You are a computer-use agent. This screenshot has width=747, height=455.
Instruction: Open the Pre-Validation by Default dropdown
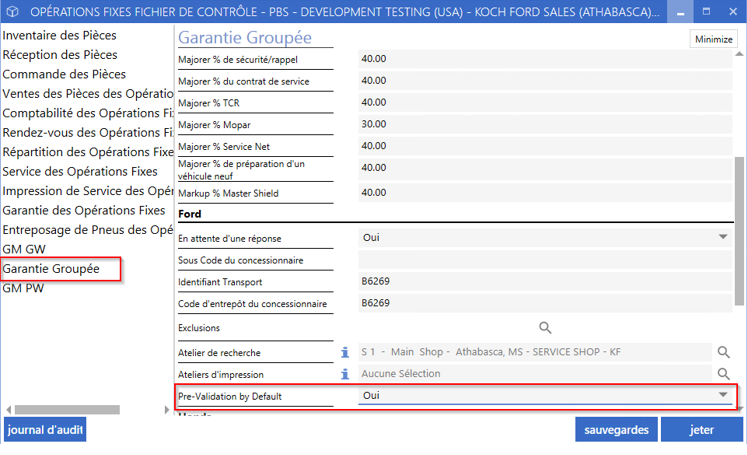pos(723,394)
